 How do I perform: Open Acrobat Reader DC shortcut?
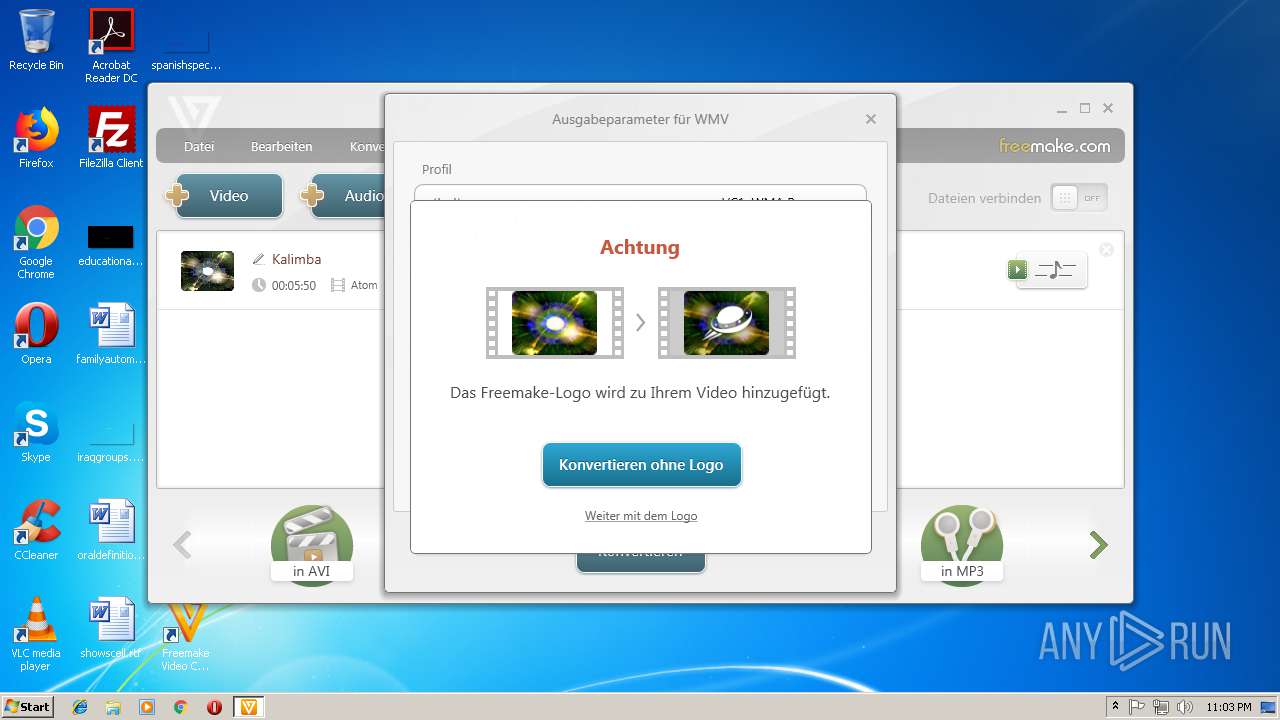[111, 46]
